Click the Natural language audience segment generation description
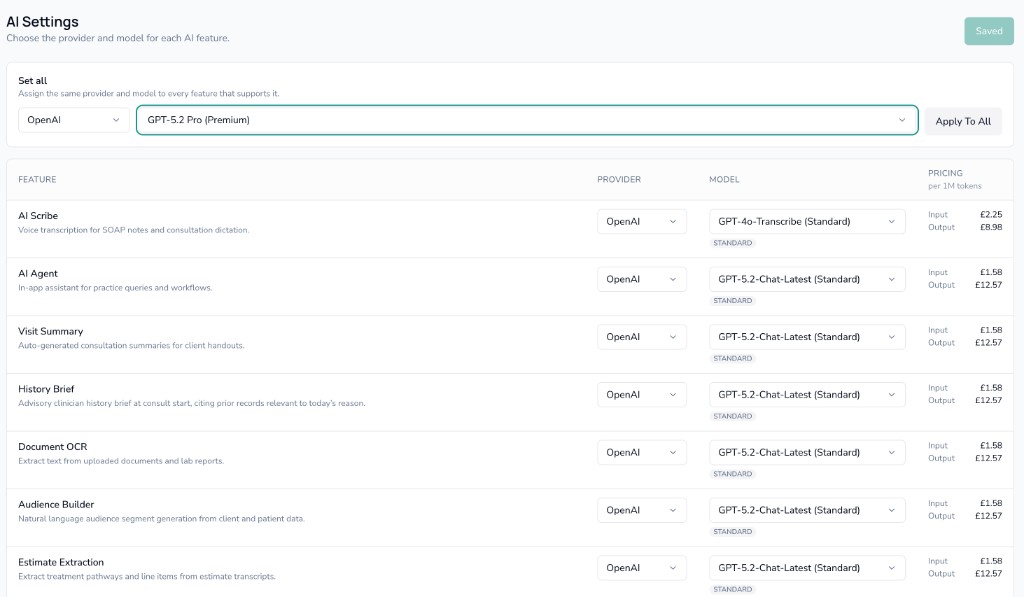Viewport: 1024px width, 597px height. (161, 519)
